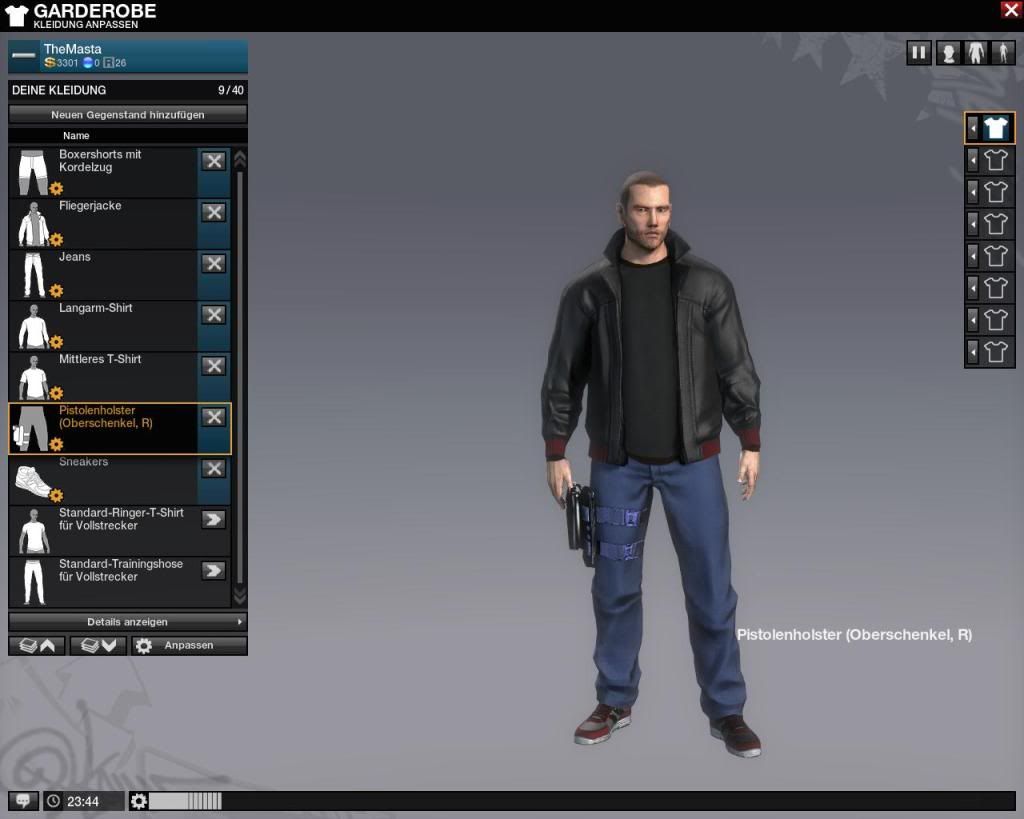Click Neuen Gegenstand hinzufügen button
Viewport: 1024px width, 819px height.
click(128, 115)
